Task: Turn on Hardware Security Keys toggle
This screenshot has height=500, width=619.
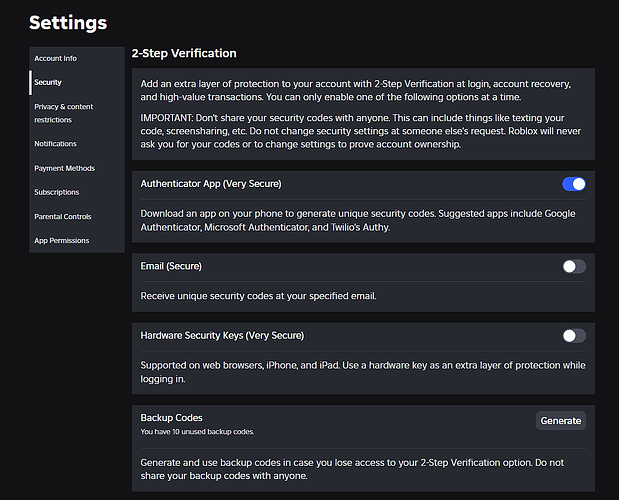Action: (x=574, y=336)
